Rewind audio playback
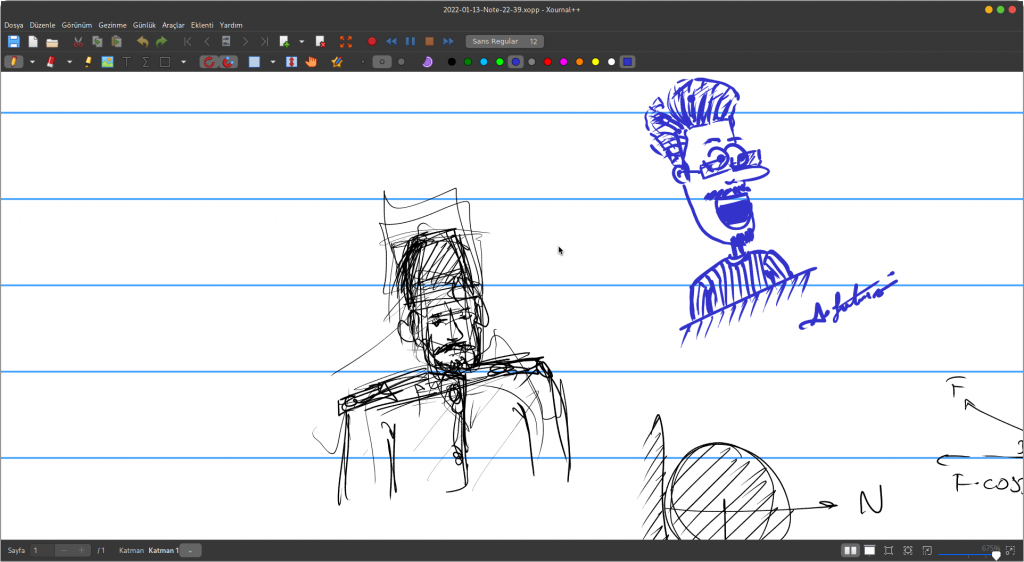The image size is (1024, 562). [x=391, y=42]
